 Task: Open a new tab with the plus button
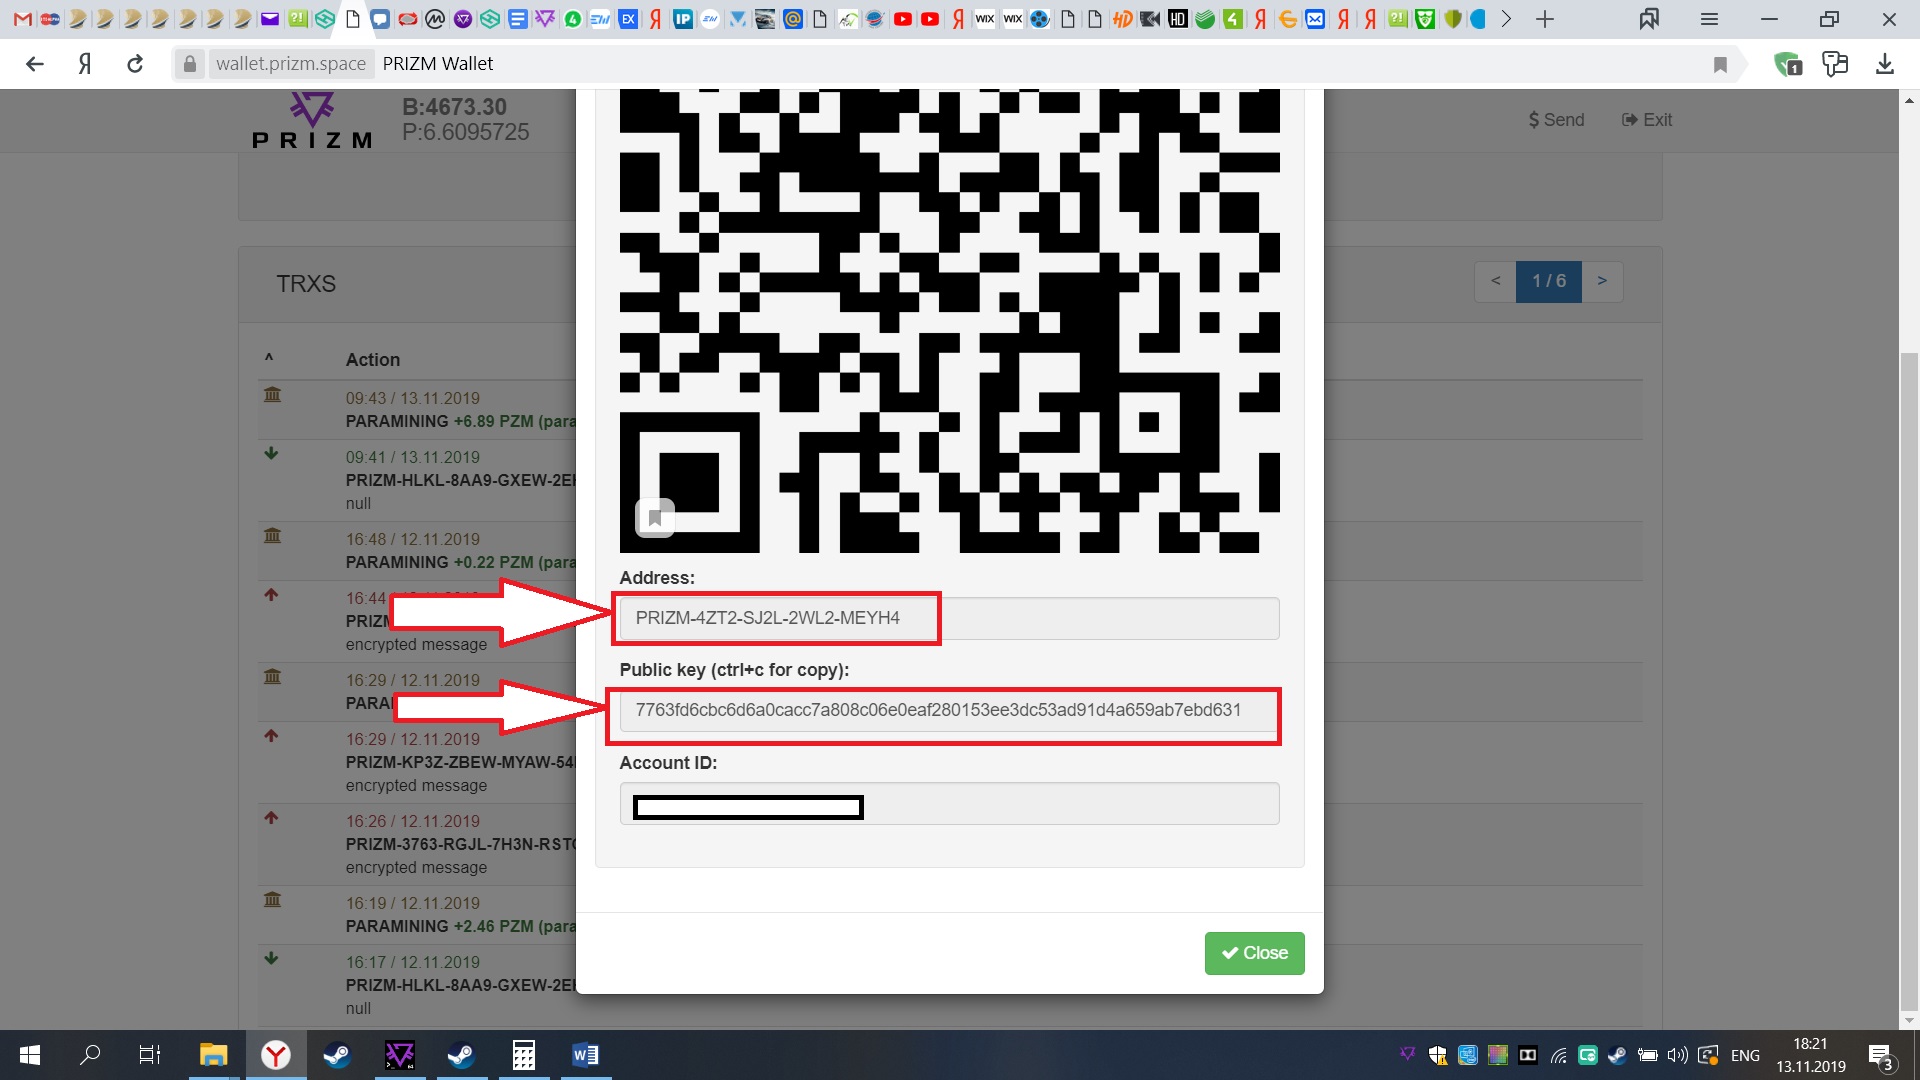[1545, 19]
